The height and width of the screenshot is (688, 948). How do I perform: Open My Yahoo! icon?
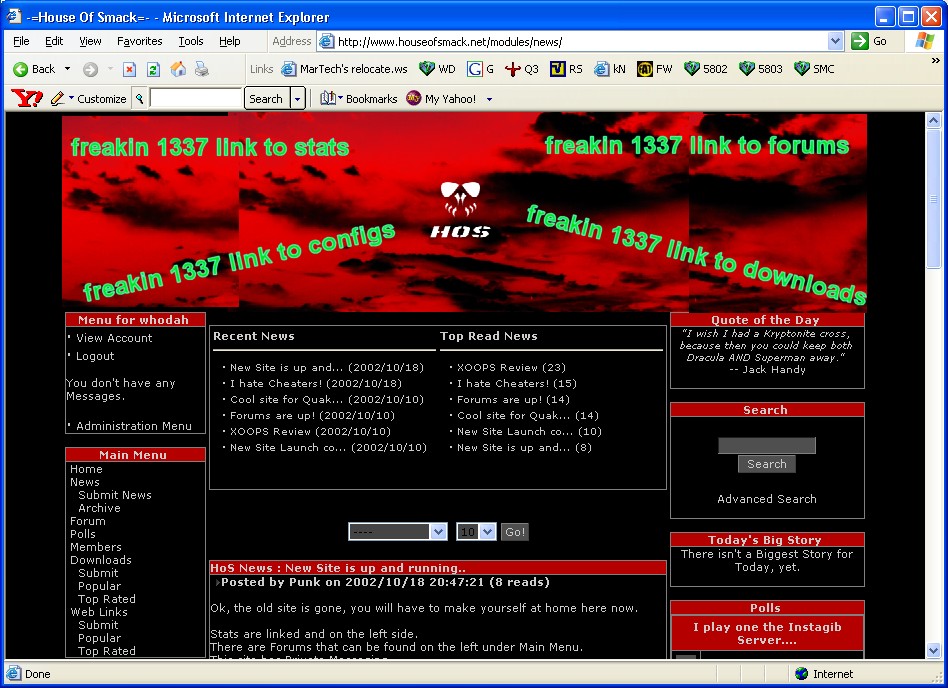pyautogui.click(x=414, y=98)
